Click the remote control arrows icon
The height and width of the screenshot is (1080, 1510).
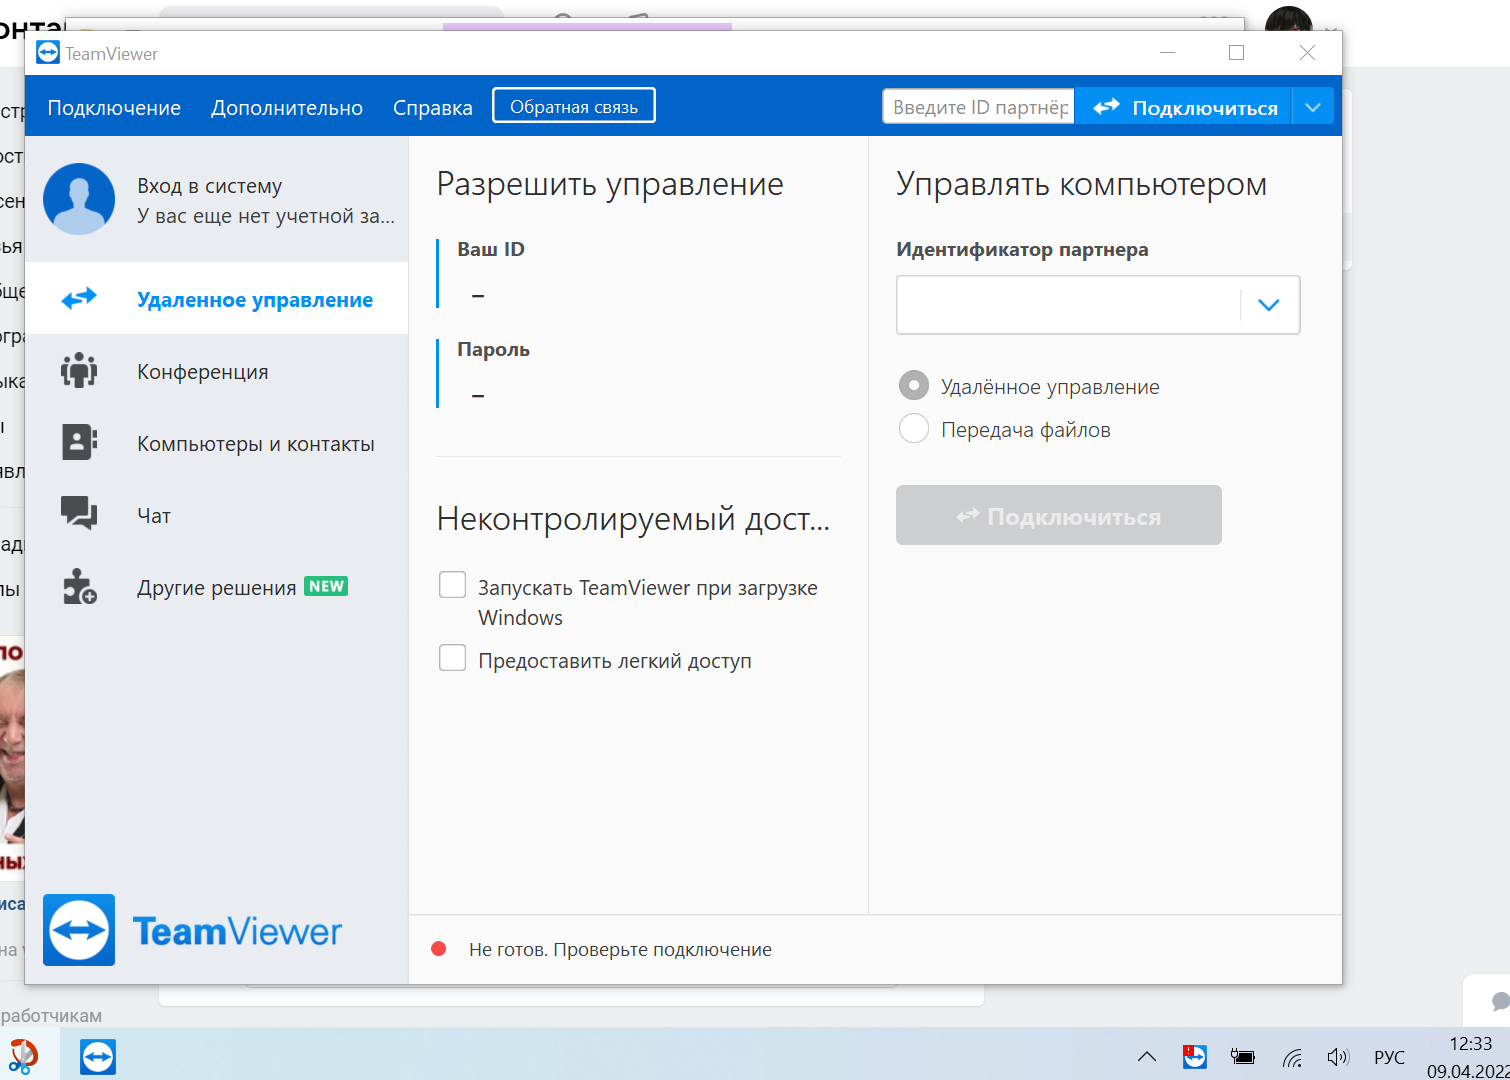[79, 298]
